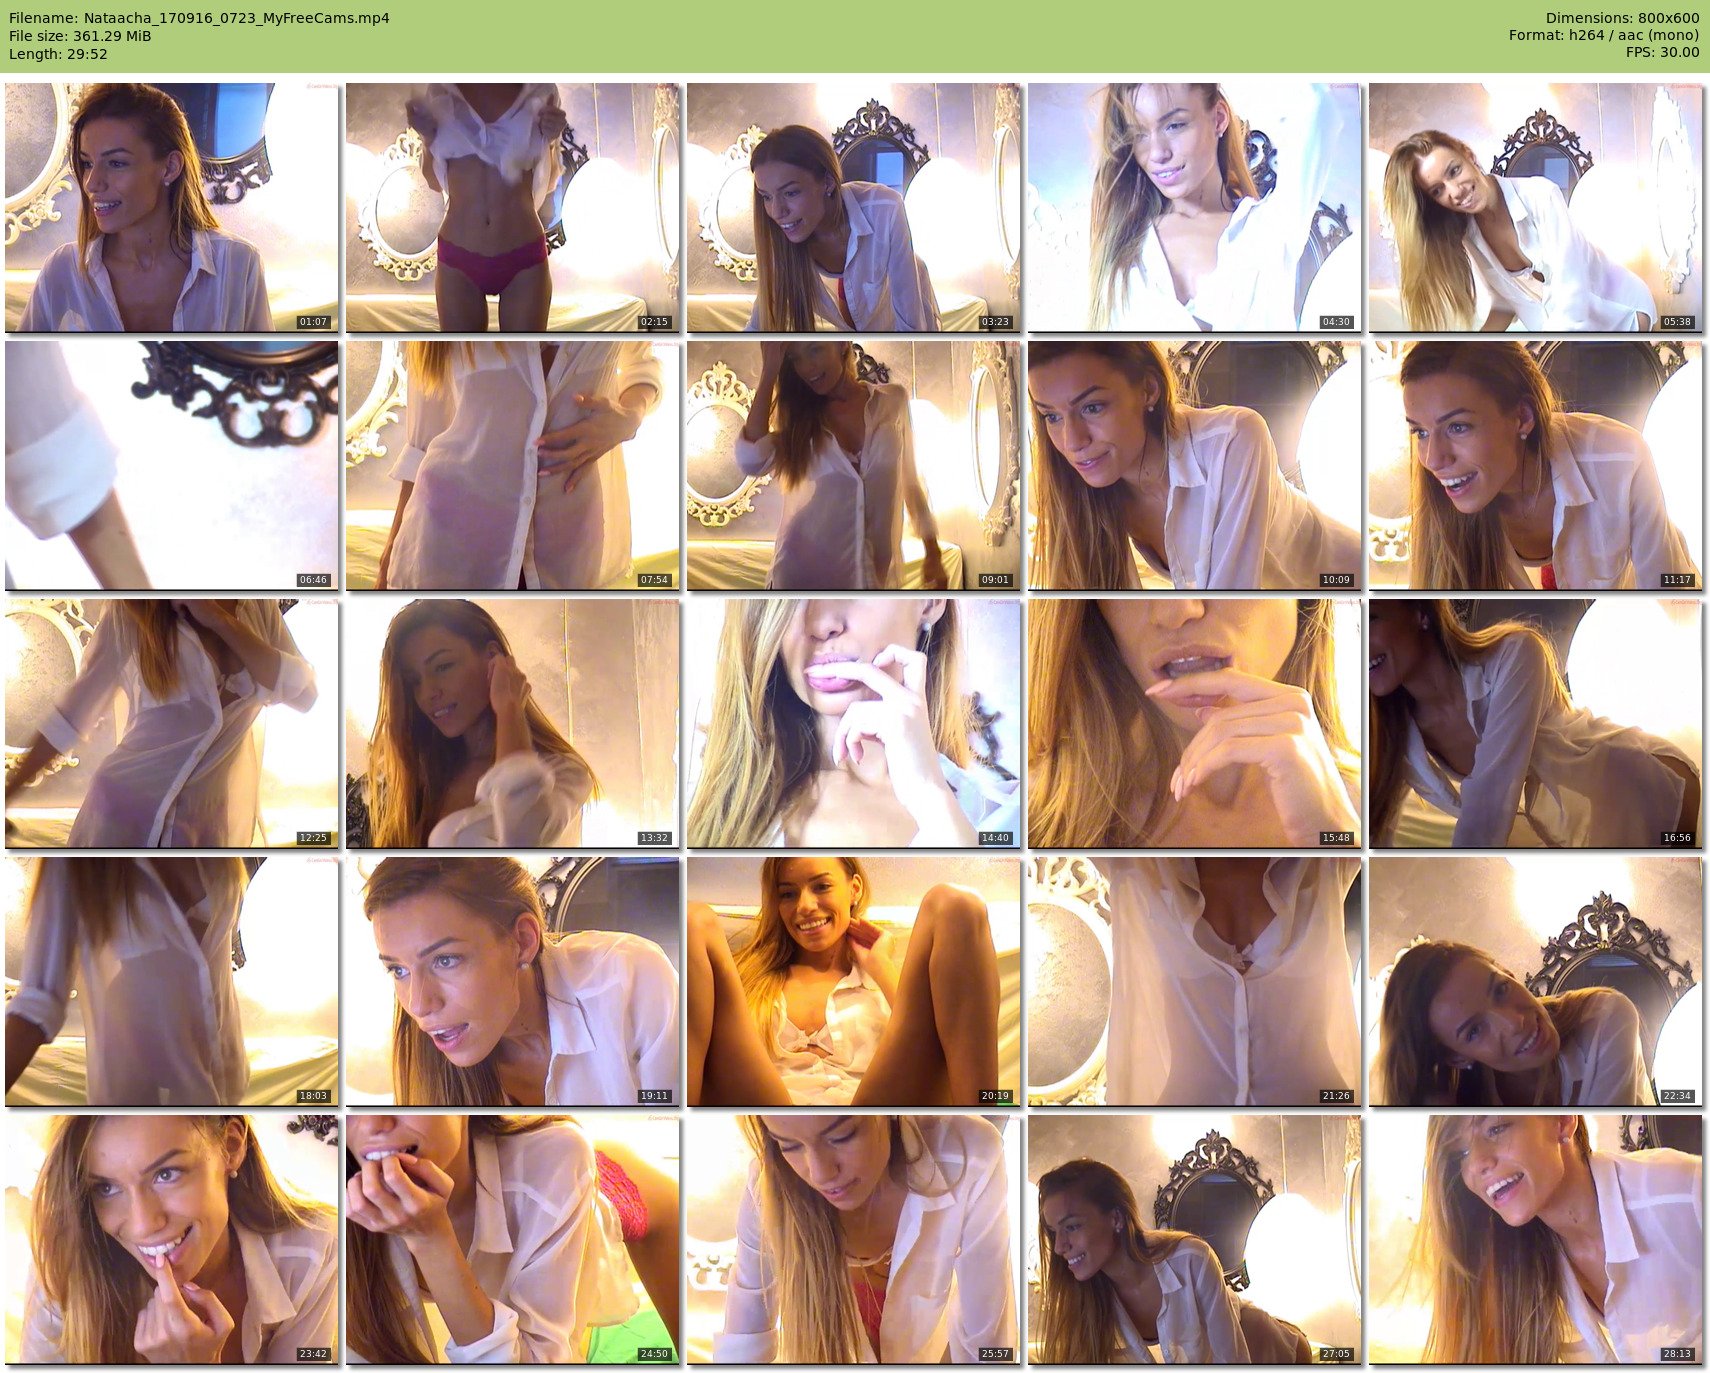Pick the thumbnail stamped 05:38
Viewport: 1710px width, 1373px height.
pos(1536,207)
